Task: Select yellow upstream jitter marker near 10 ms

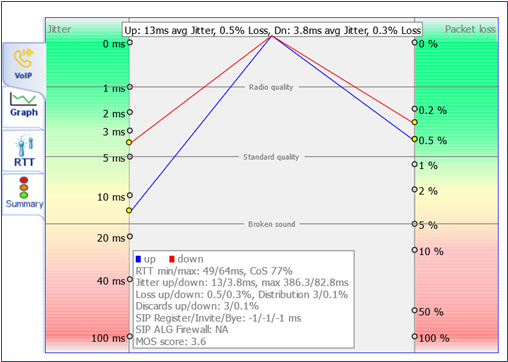Action: [x=129, y=210]
